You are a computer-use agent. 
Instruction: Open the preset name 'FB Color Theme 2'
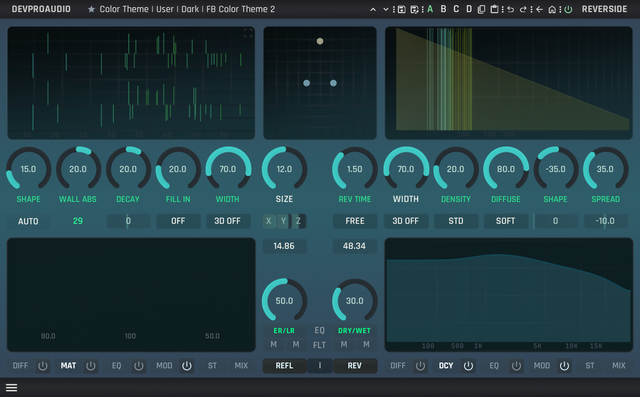240,9
